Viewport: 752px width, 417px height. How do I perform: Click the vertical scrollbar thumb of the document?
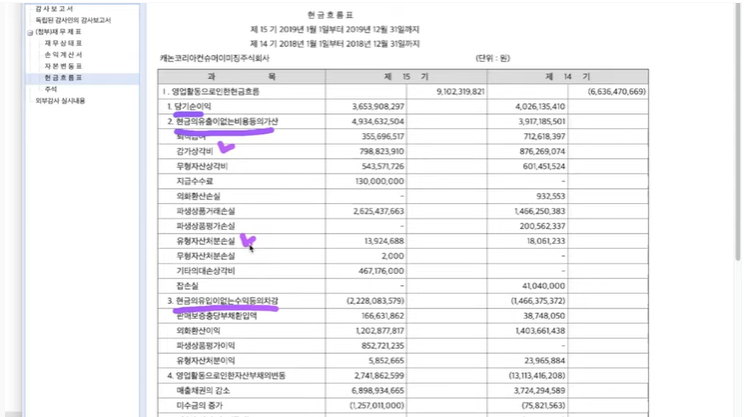click(738, 132)
